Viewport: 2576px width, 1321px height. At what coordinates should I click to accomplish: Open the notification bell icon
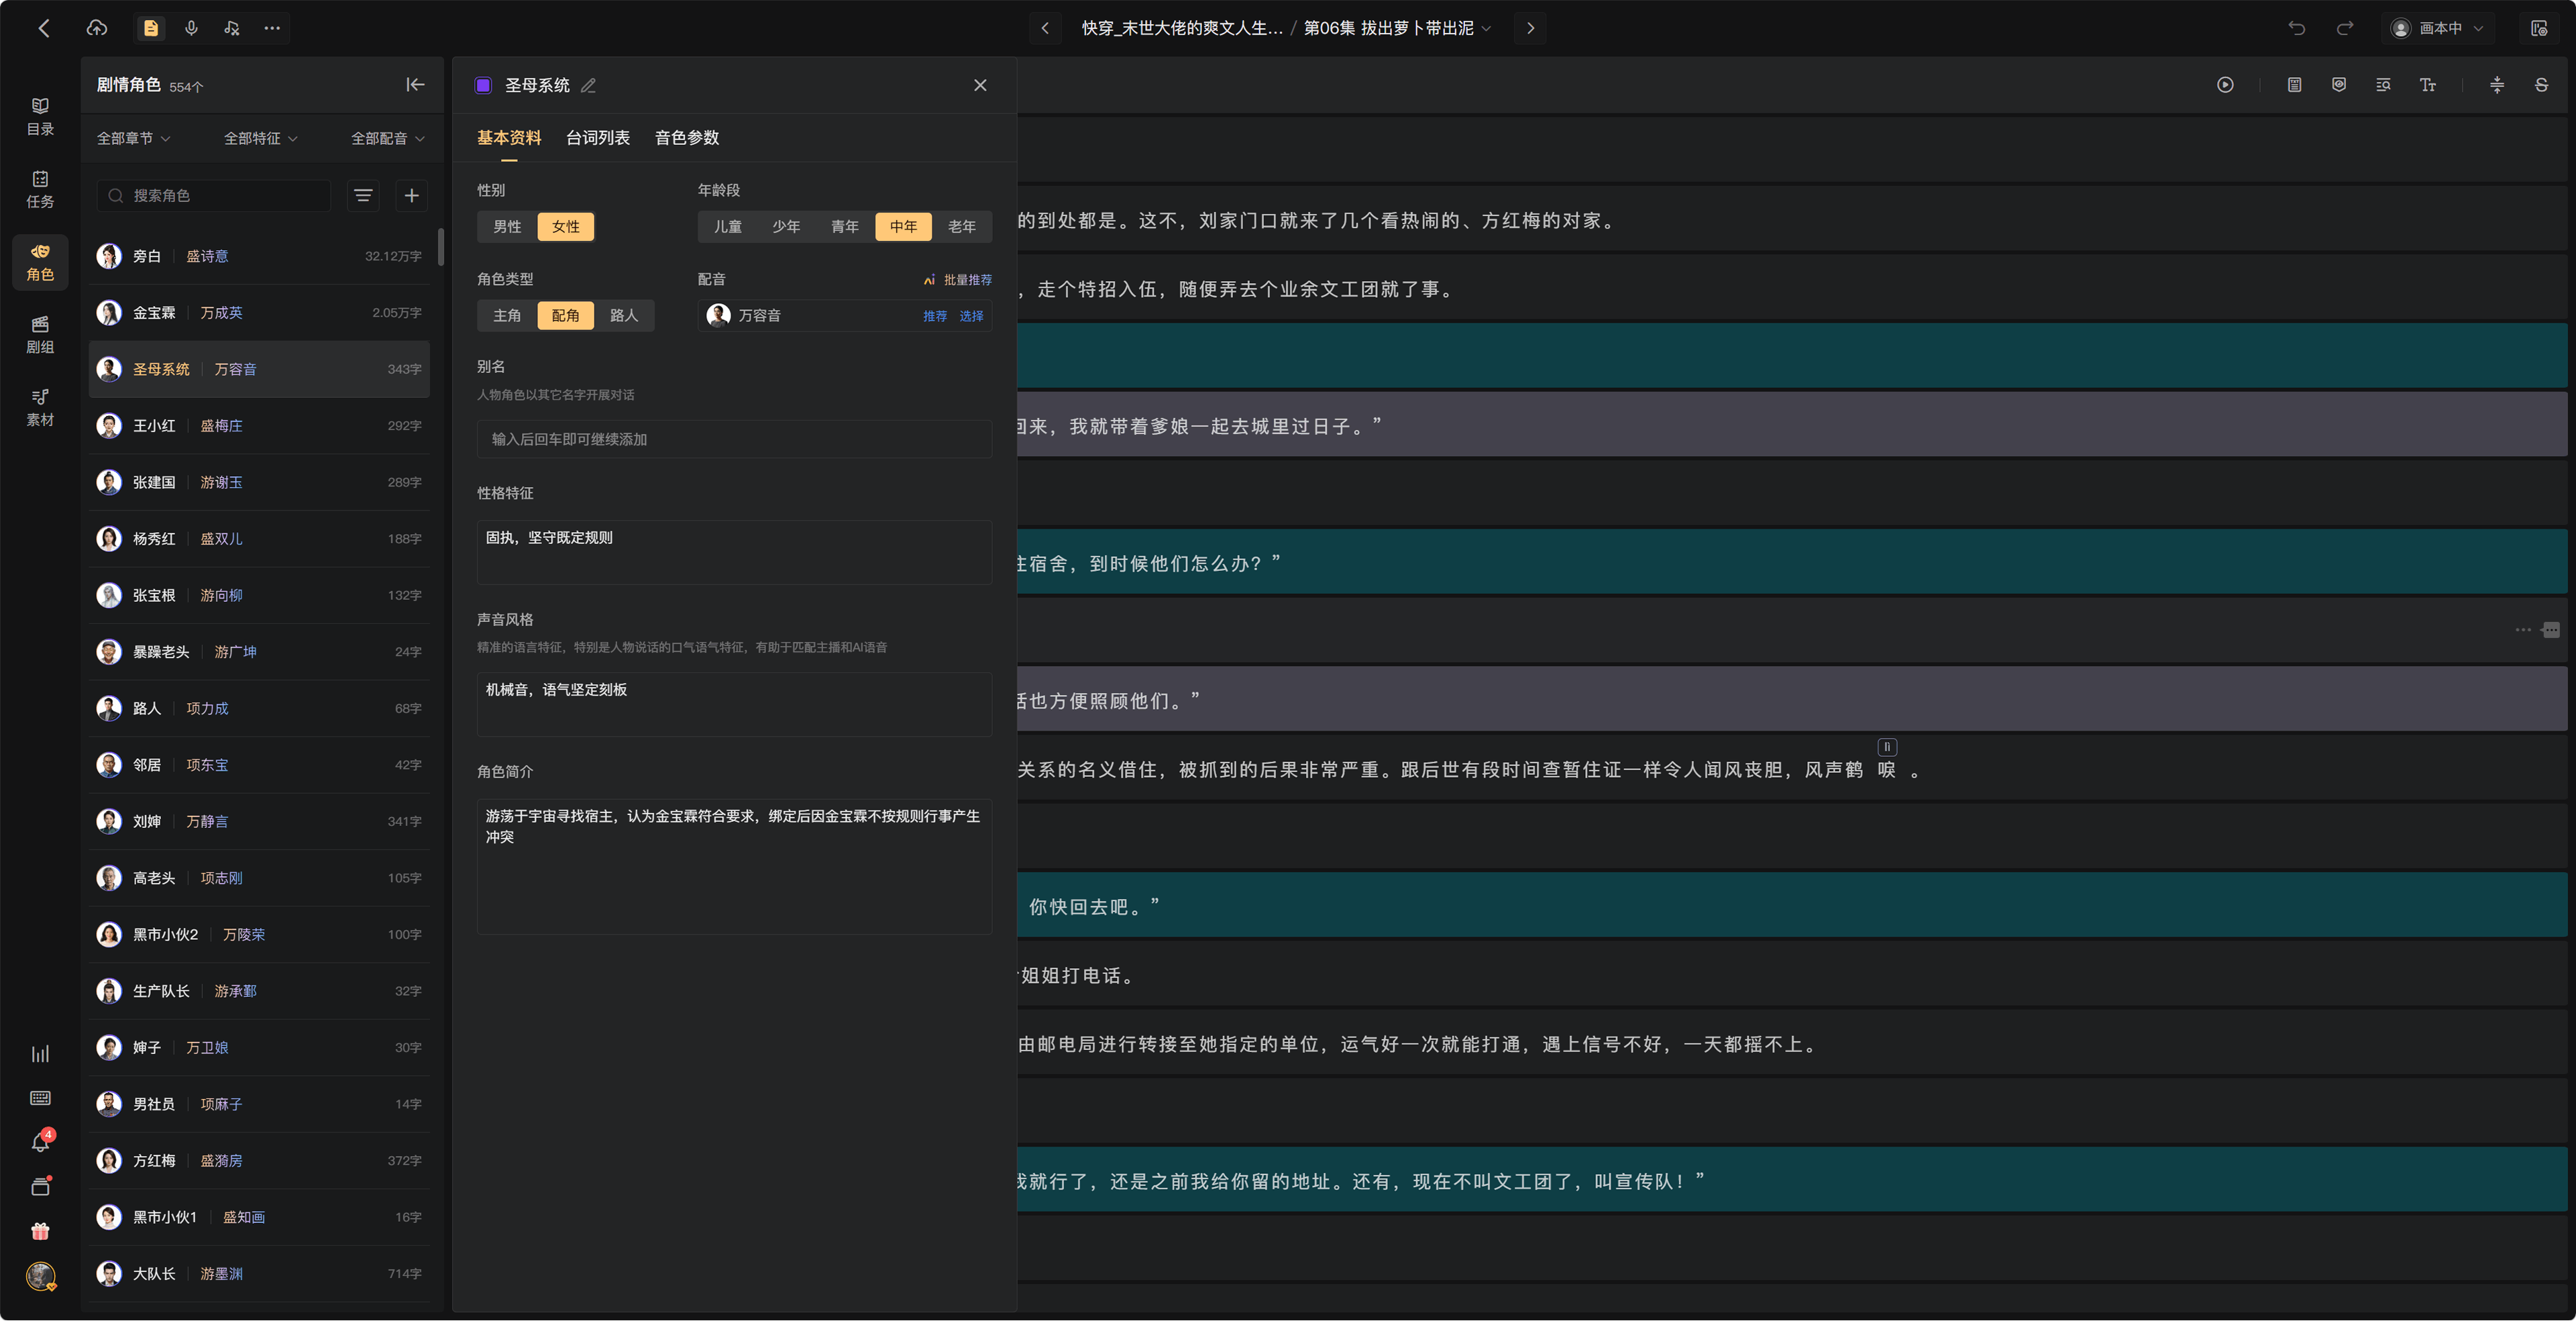40,1142
